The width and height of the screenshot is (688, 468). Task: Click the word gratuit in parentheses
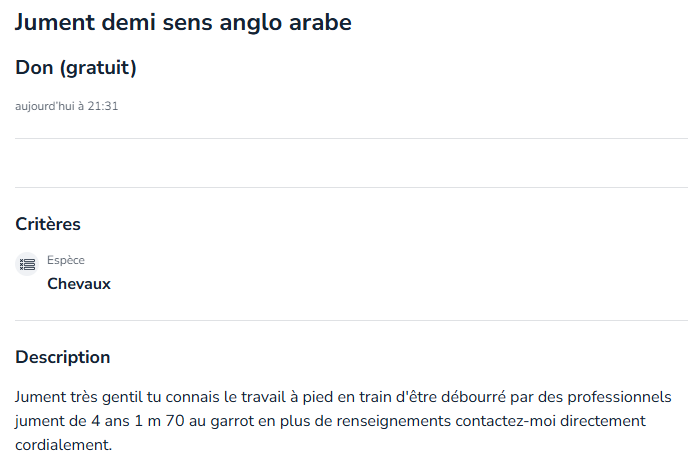(98, 68)
